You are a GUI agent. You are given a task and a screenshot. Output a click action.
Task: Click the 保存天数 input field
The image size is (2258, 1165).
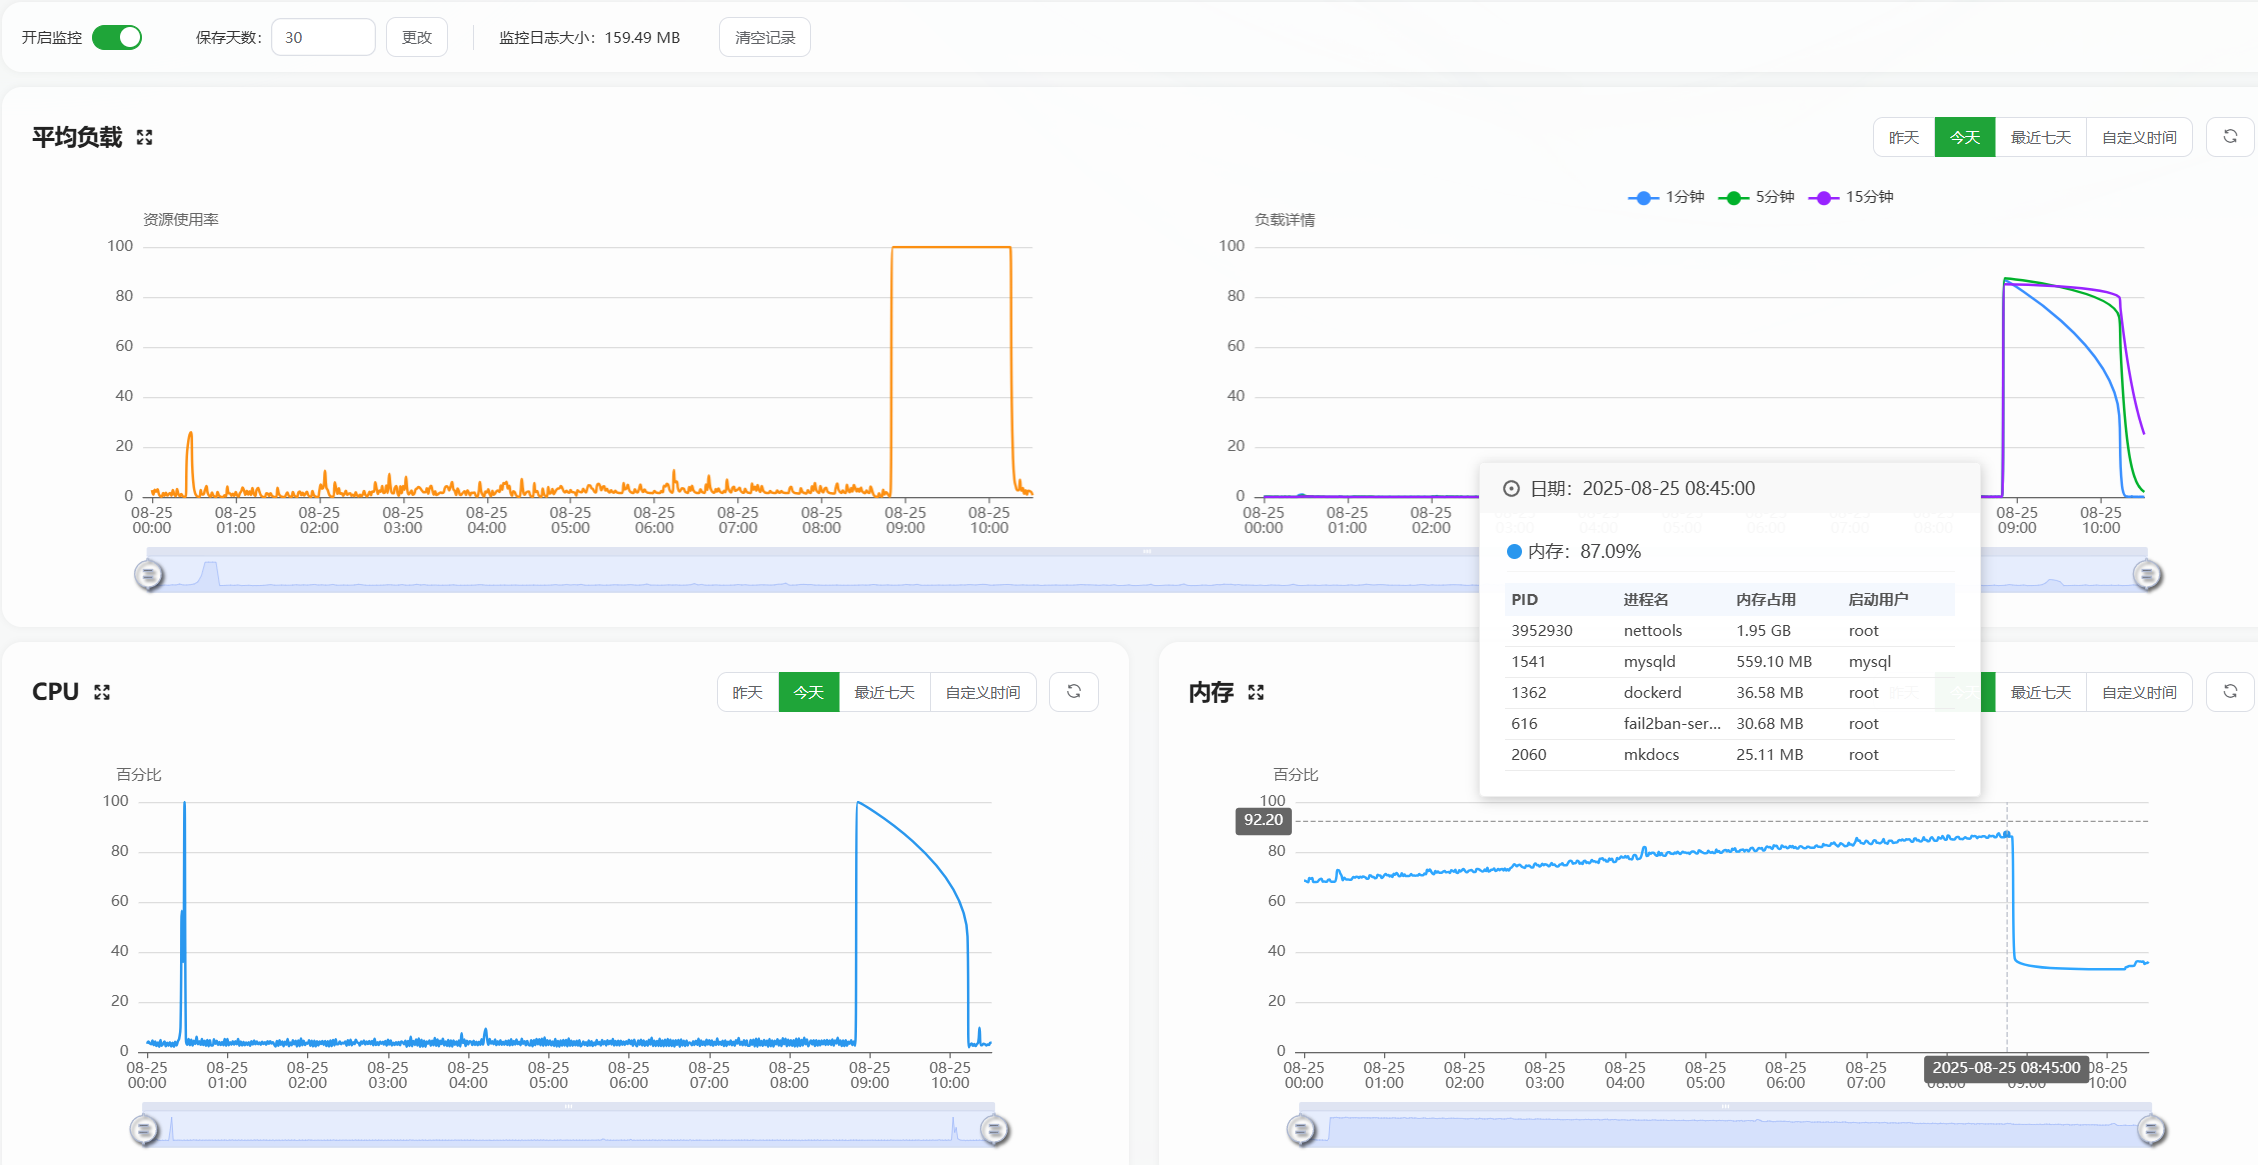[x=323, y=37]
